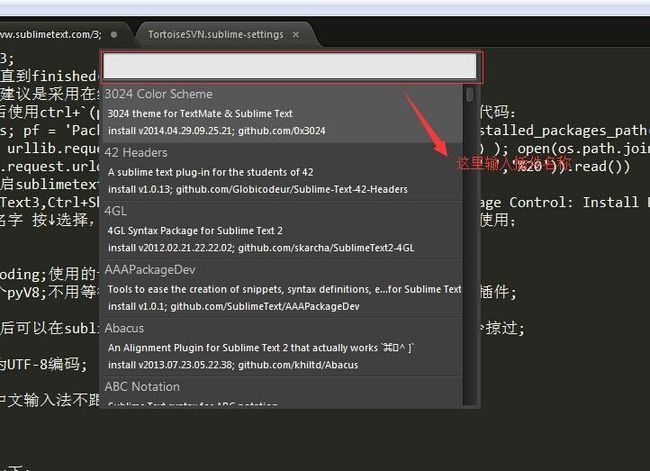This screenshot has width=650, height=471.
Task: Select the 42 Headers package
Action: pyautogui.click(x=282, y=172)
